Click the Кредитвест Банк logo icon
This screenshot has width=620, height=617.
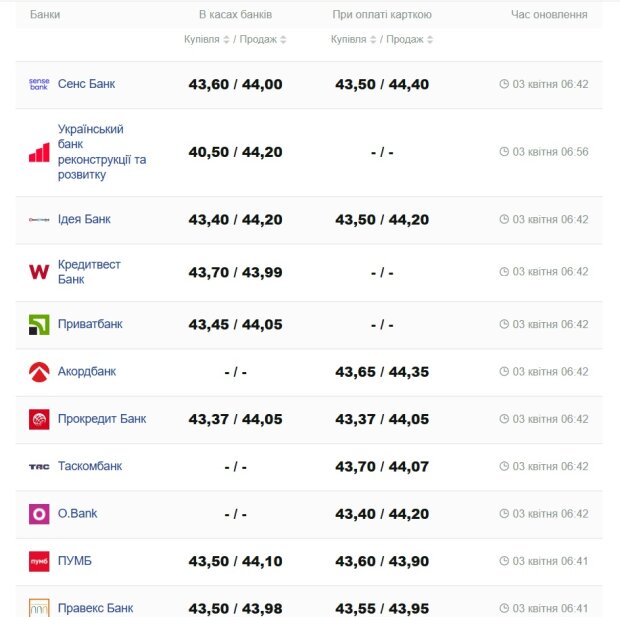point(39,272)
